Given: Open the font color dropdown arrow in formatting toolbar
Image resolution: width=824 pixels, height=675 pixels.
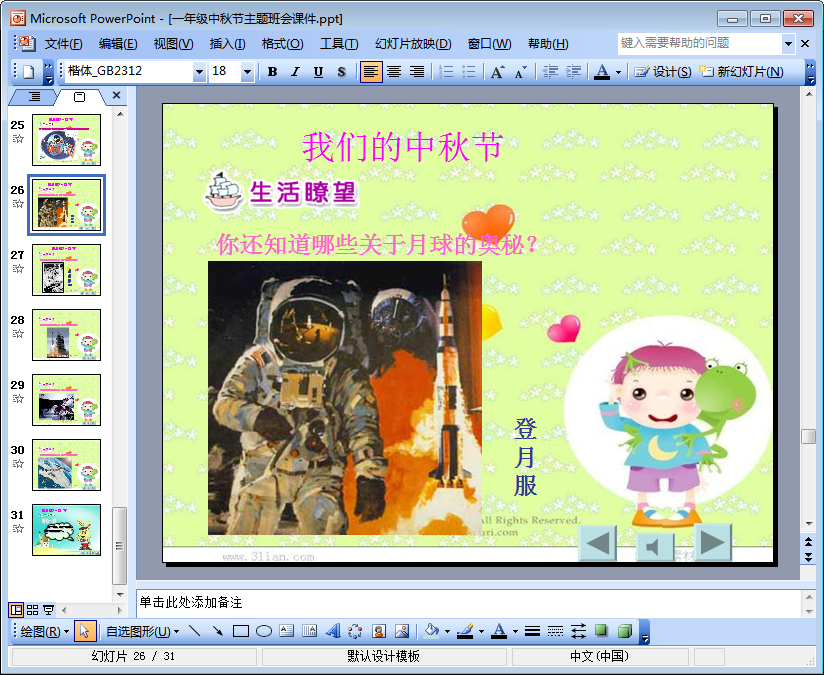Looking at the screenshot, I should pyautogui.click(x=618, y=72).
